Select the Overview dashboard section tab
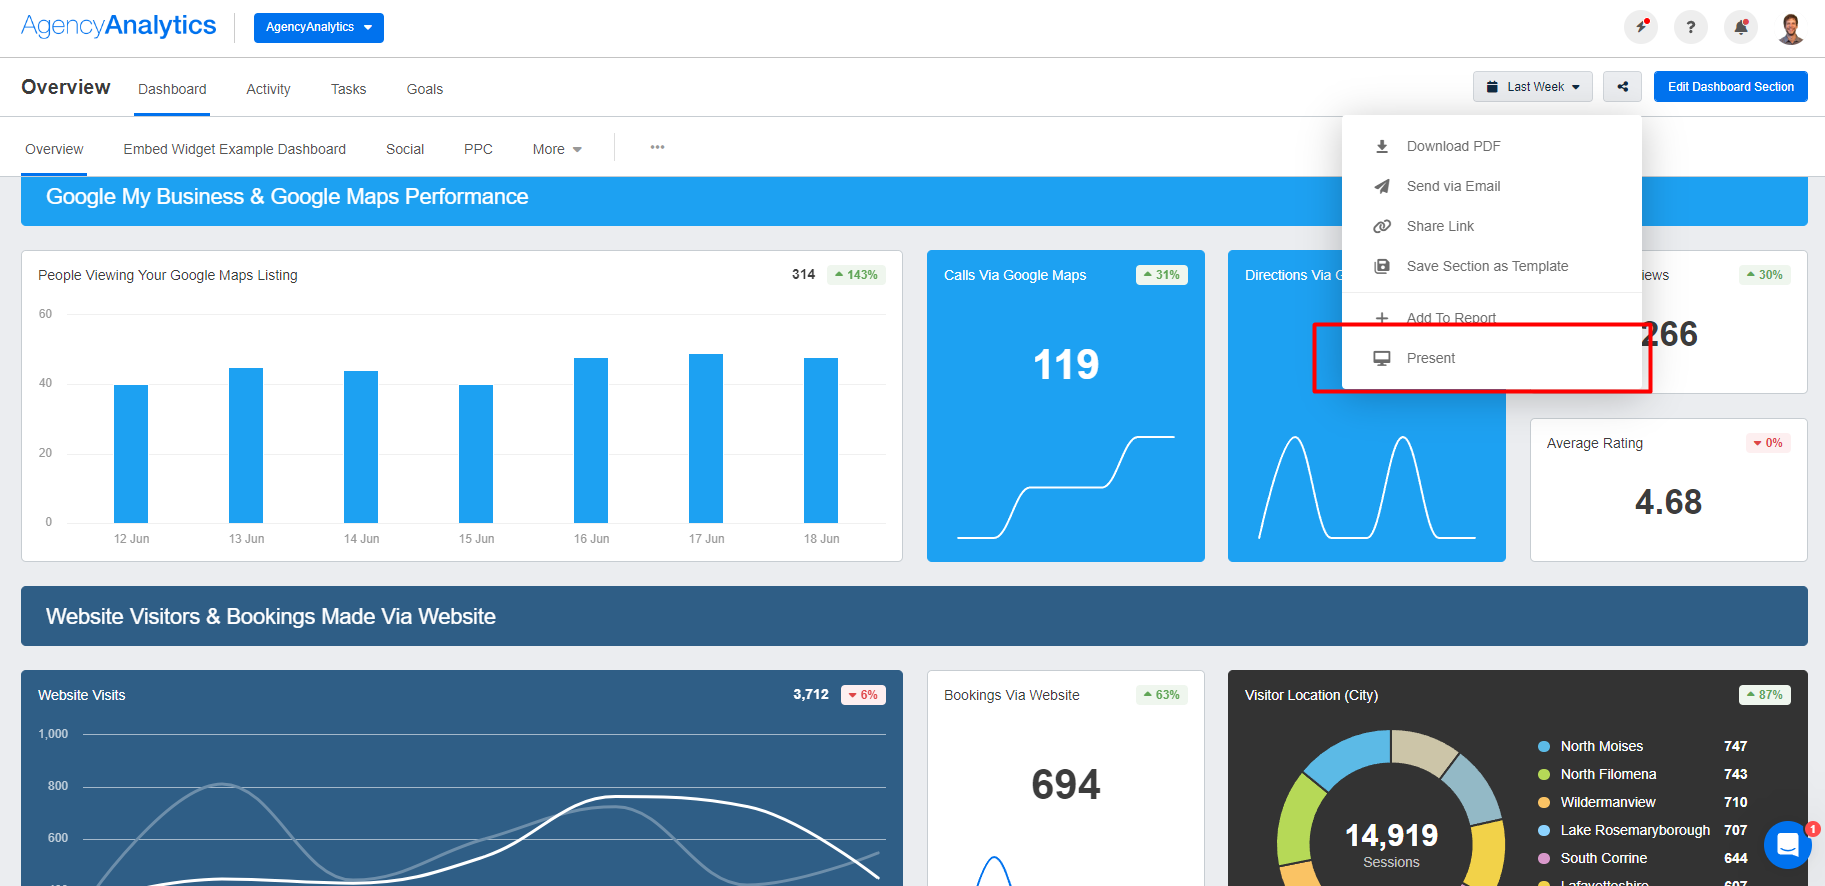Screen dimensions: 1825x886 pyautogui.click(x=54, y=149)
